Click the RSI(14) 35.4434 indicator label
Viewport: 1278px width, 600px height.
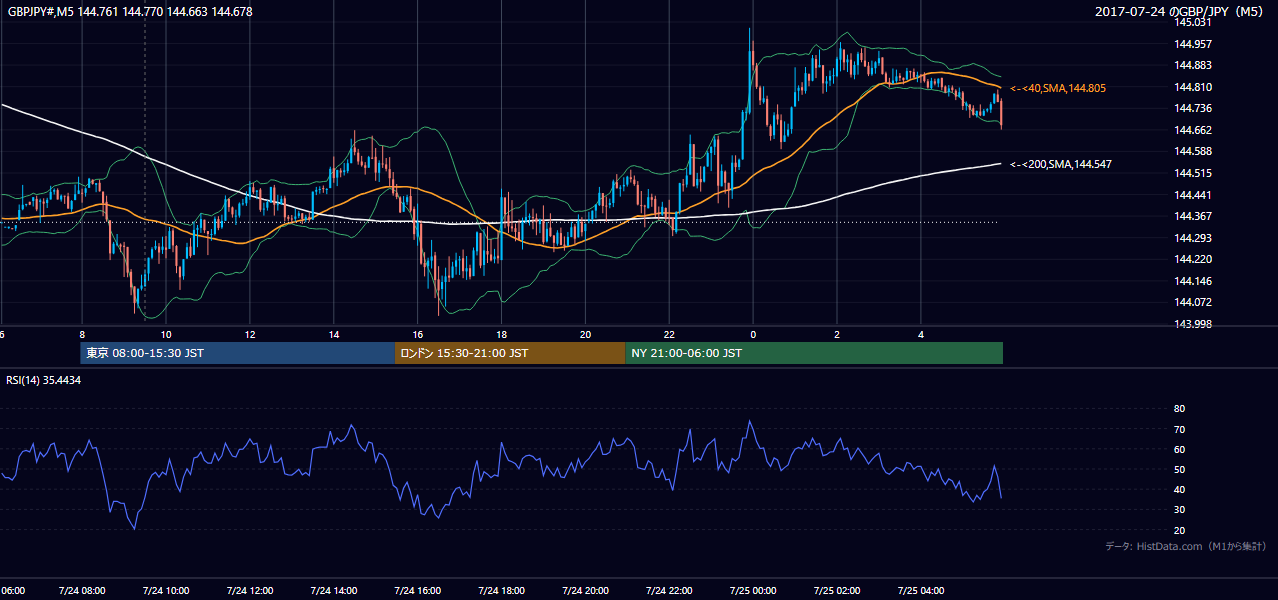coord(44,380)
